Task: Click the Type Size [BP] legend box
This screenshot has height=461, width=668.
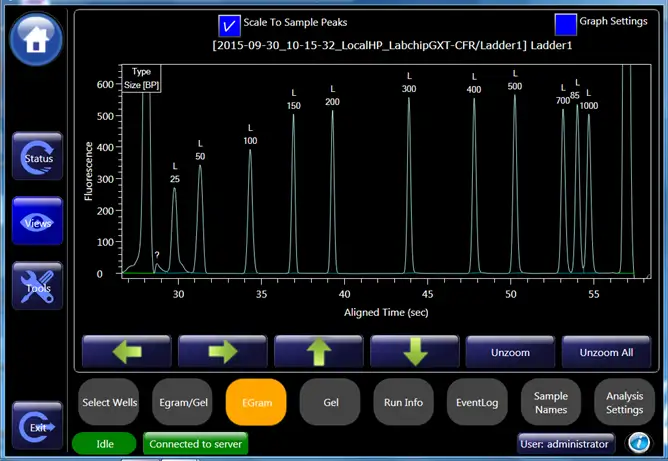Action: click(x=141, y=78)
